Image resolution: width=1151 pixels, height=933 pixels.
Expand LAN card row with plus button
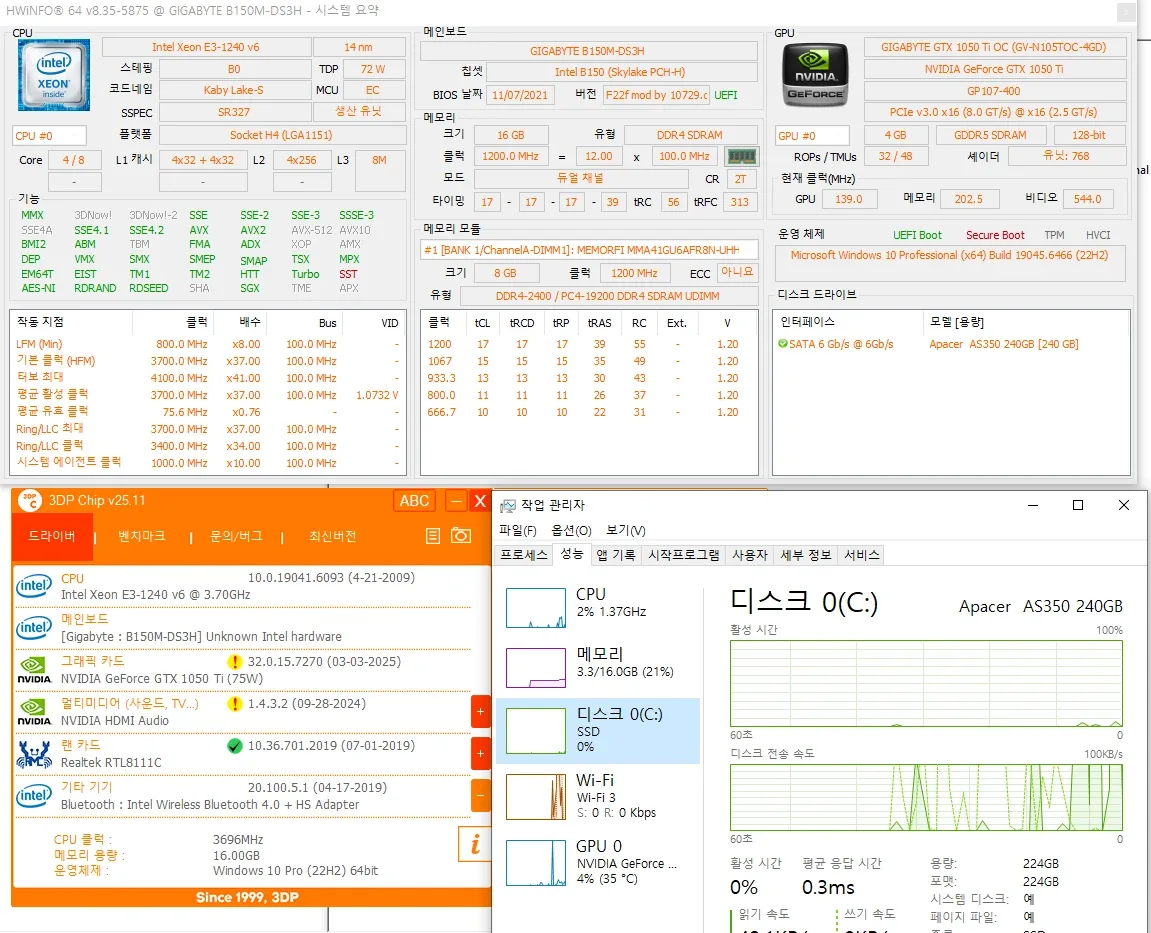pyautogui.click(x=480, y=753)
